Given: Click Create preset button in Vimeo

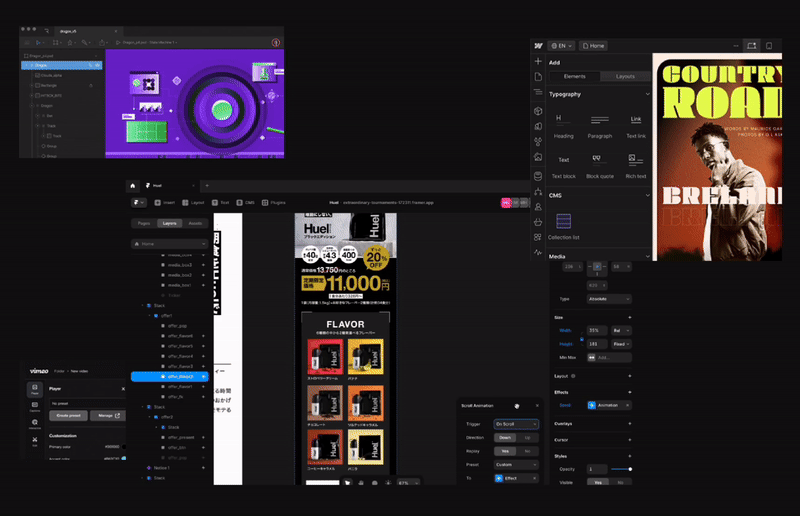Looking at the screenshot, I should [x=69, y=416].
